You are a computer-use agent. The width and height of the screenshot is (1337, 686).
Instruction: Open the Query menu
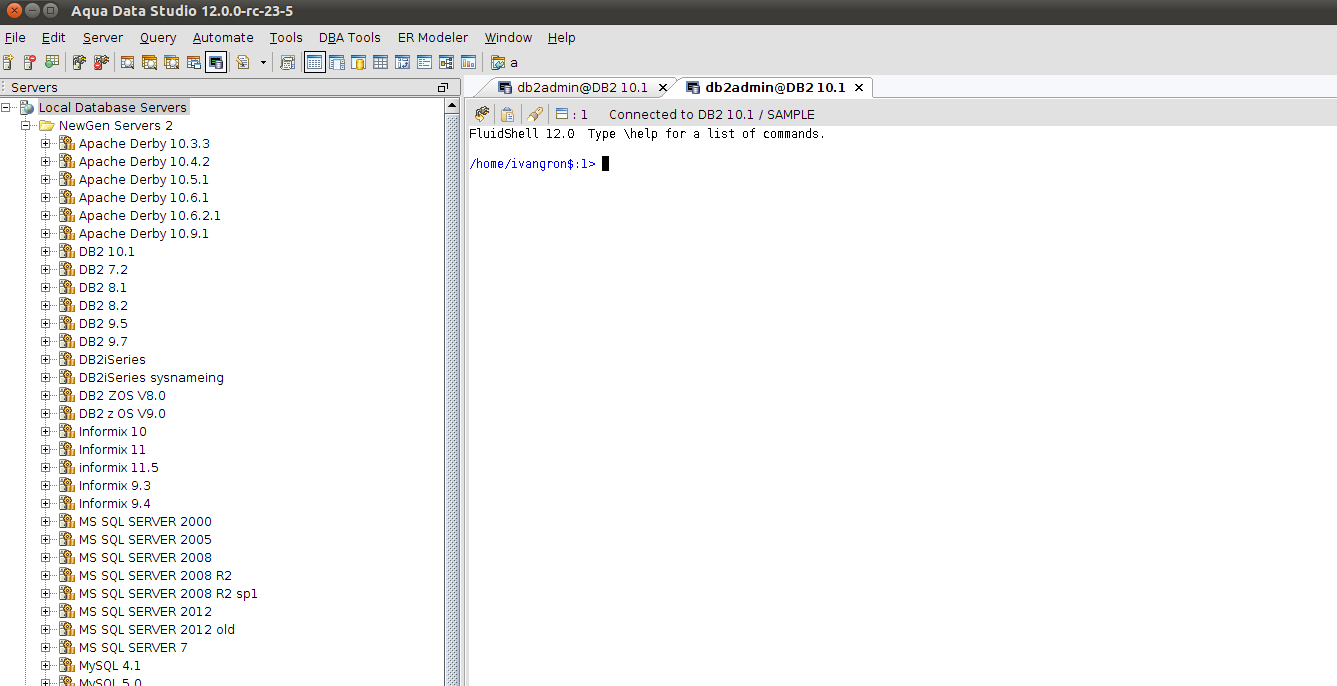[158, 37]
